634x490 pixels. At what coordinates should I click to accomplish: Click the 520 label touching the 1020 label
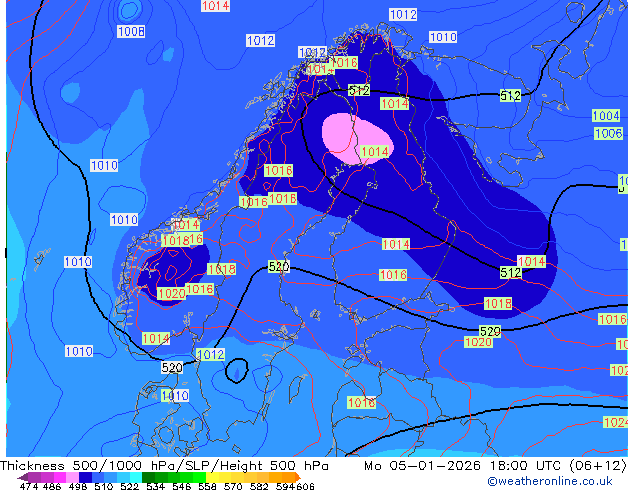pyautogui.click(x=490, y=332)
